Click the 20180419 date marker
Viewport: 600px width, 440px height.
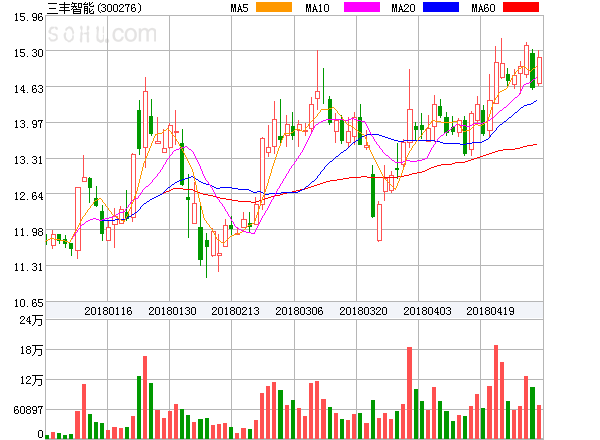490,311
